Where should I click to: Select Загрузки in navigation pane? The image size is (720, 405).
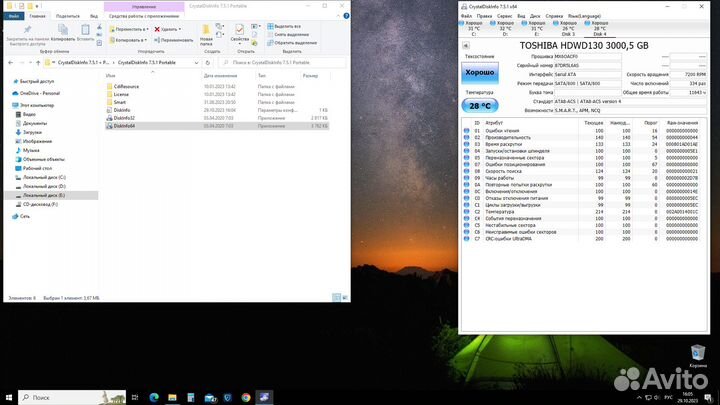pos(32,132)
